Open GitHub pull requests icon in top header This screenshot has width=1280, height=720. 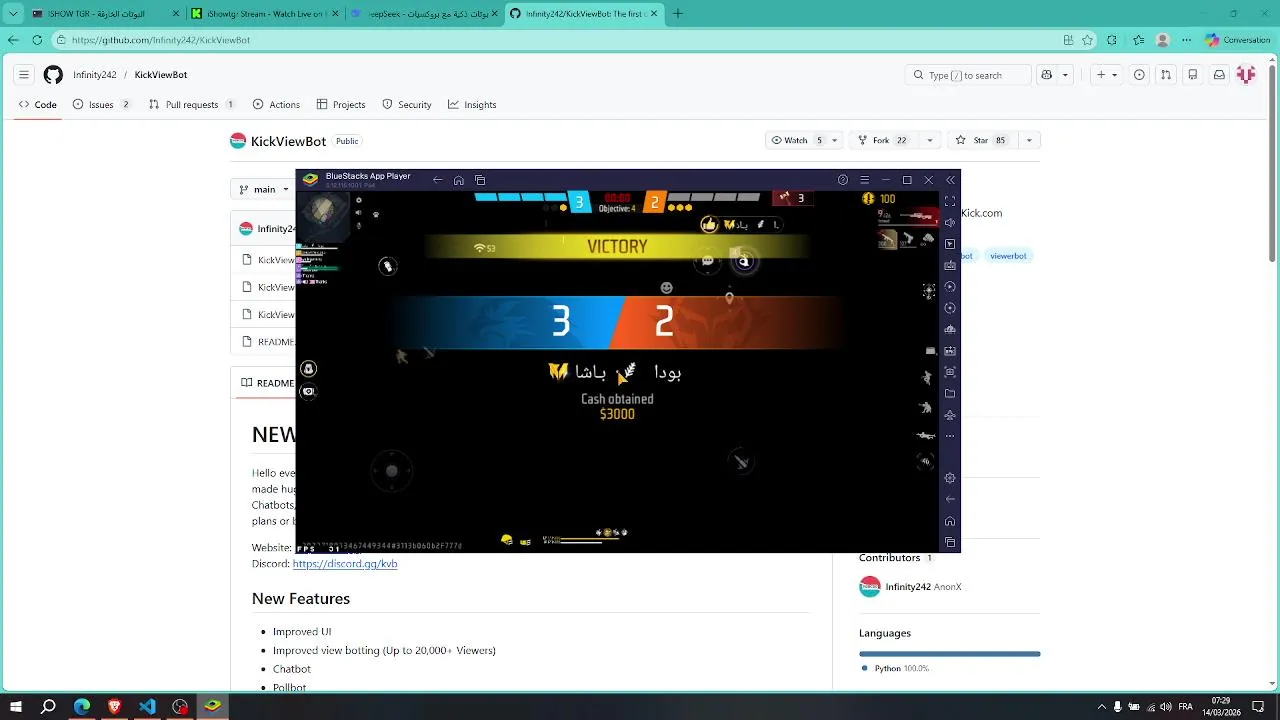1166,75
